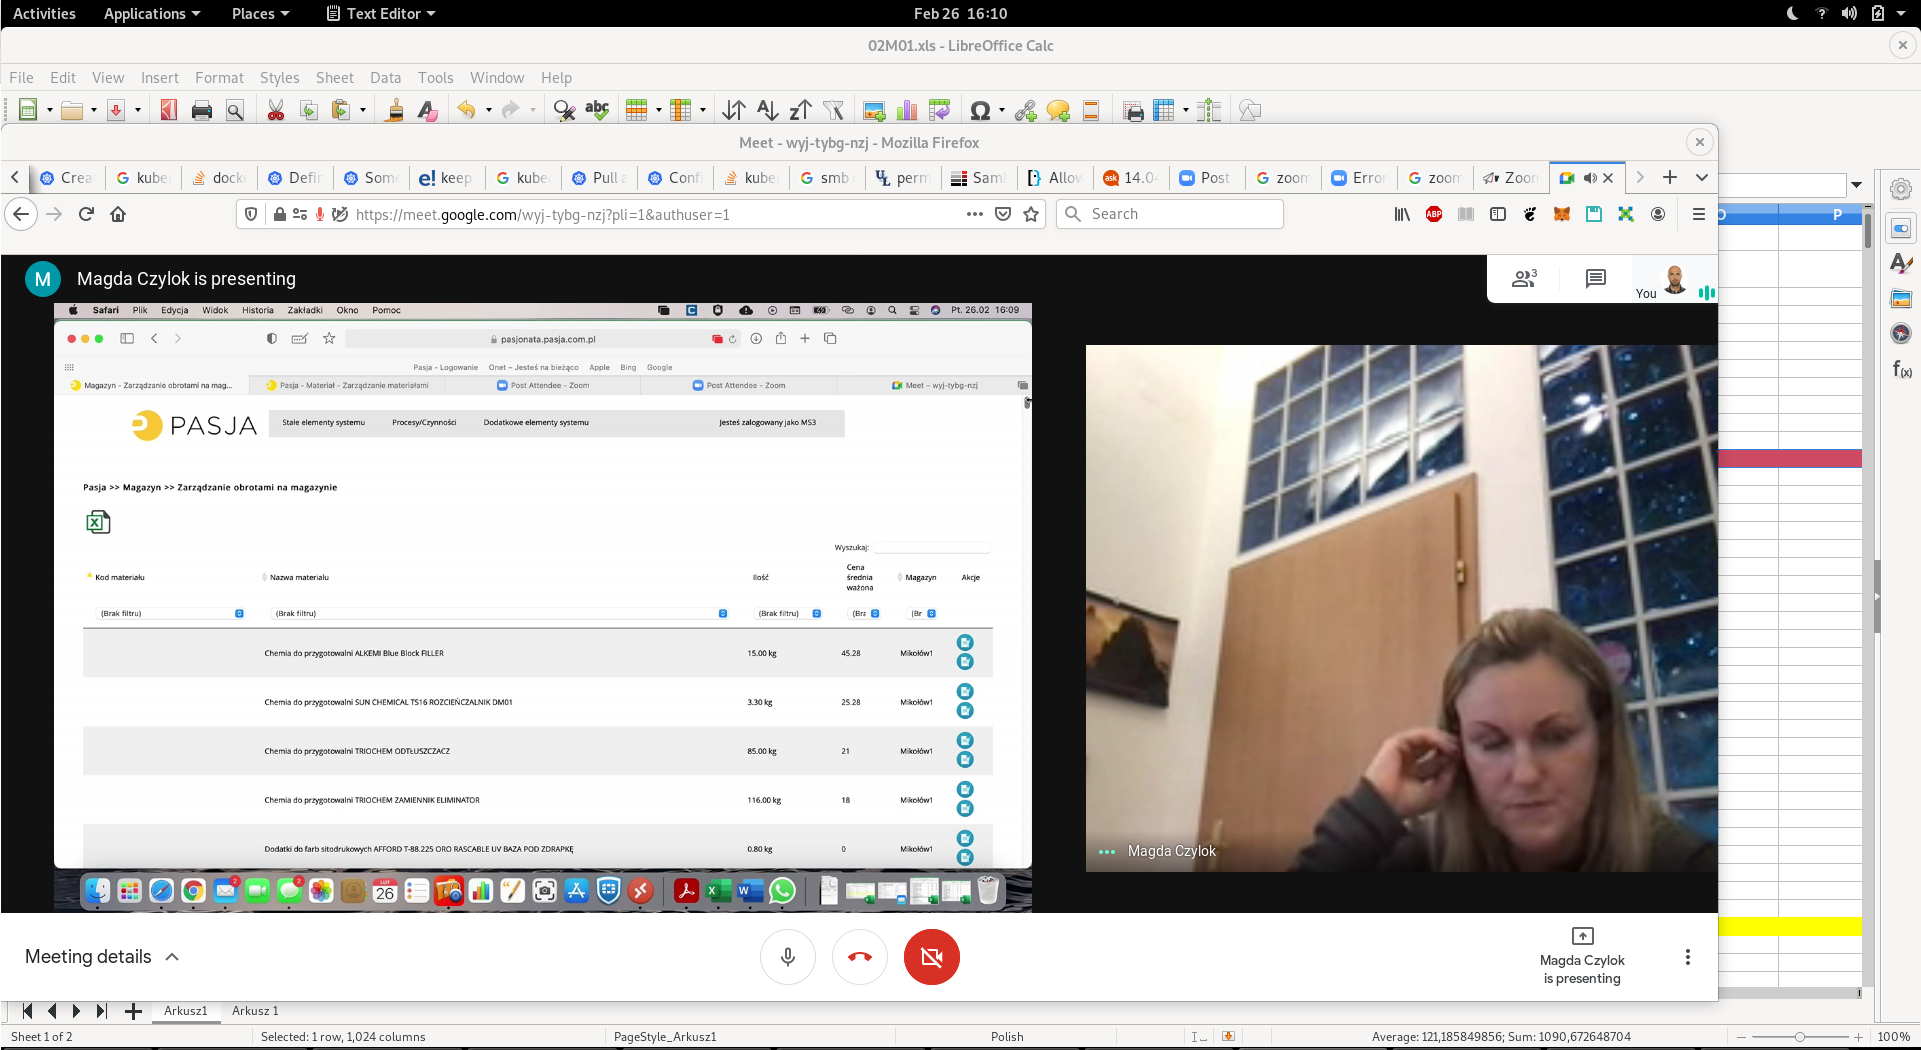Viewport: 1921px width, 1050px height.
Task: Toggle microphone in Meet
Action: 788,957
